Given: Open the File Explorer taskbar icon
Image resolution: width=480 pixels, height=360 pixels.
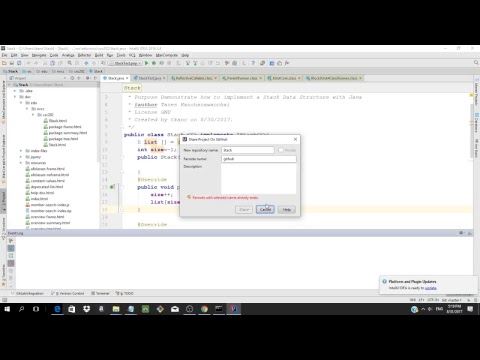Looking at the screenshot, I should pos(116,309).
